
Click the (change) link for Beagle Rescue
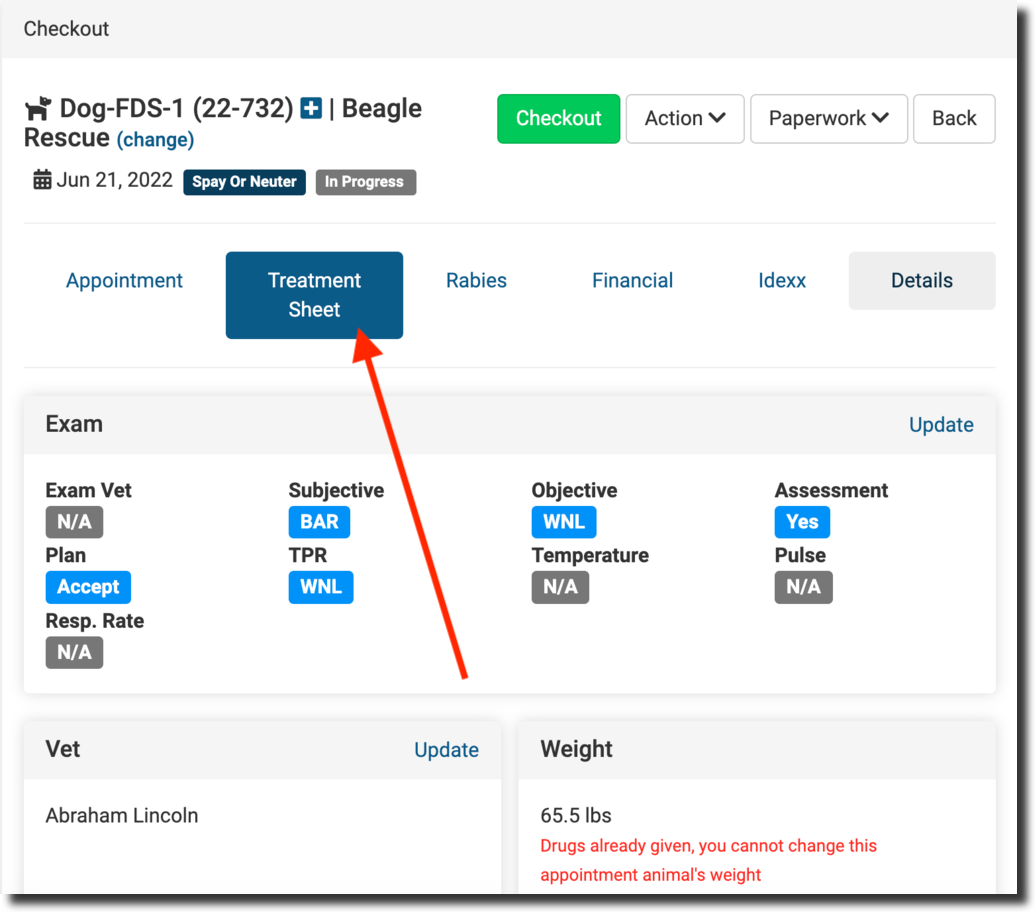click(155, 140)
